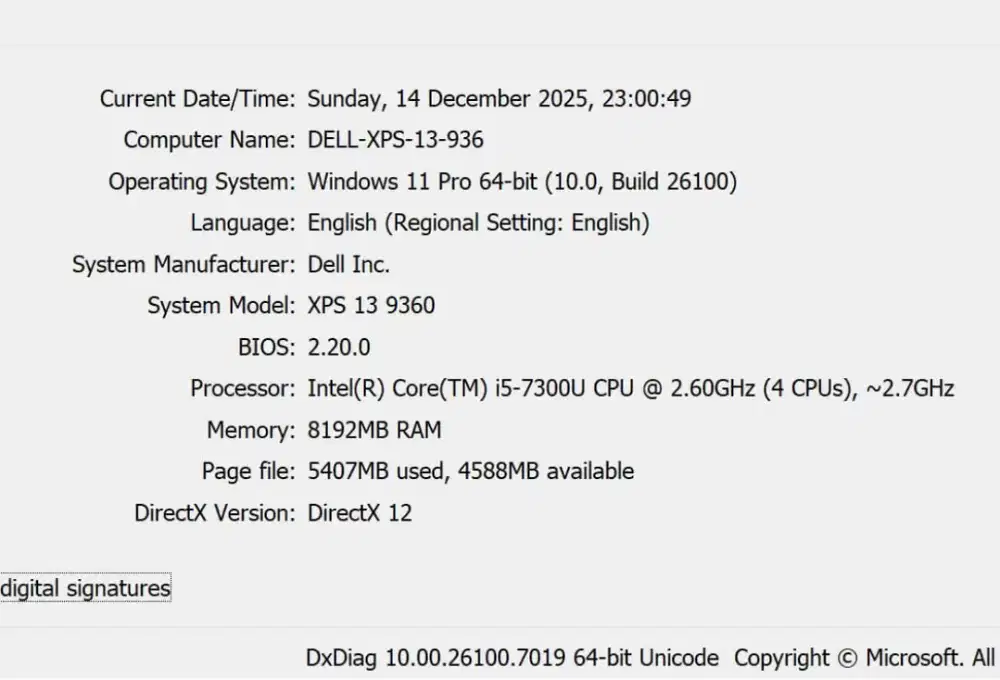Click the DirectX Version field label
This screenshot has width=1000, height=680.
214,513
